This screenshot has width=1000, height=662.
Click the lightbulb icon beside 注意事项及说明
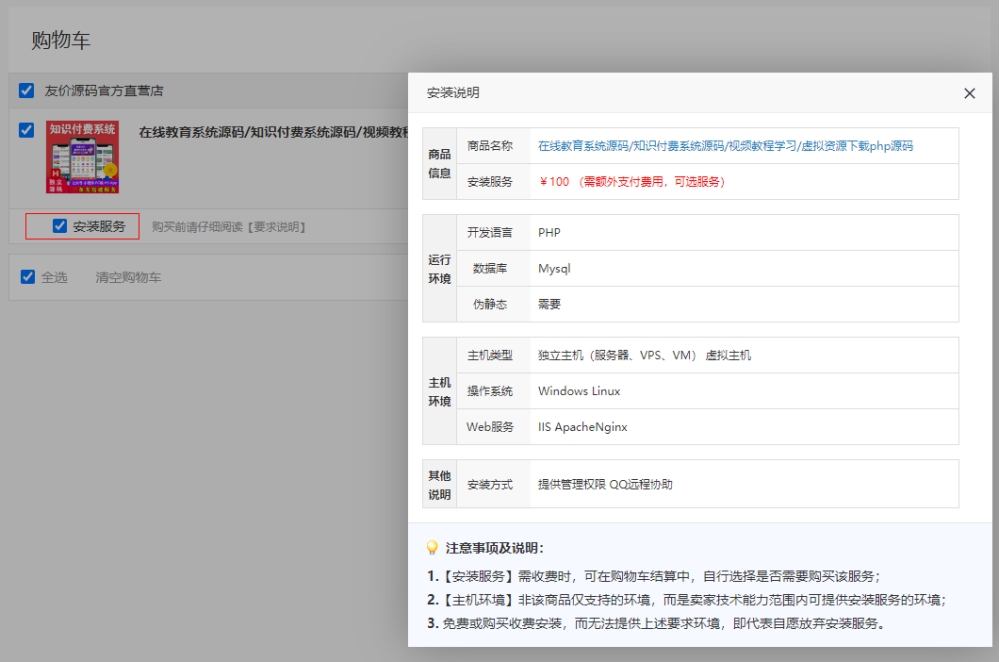coord(432,548)
